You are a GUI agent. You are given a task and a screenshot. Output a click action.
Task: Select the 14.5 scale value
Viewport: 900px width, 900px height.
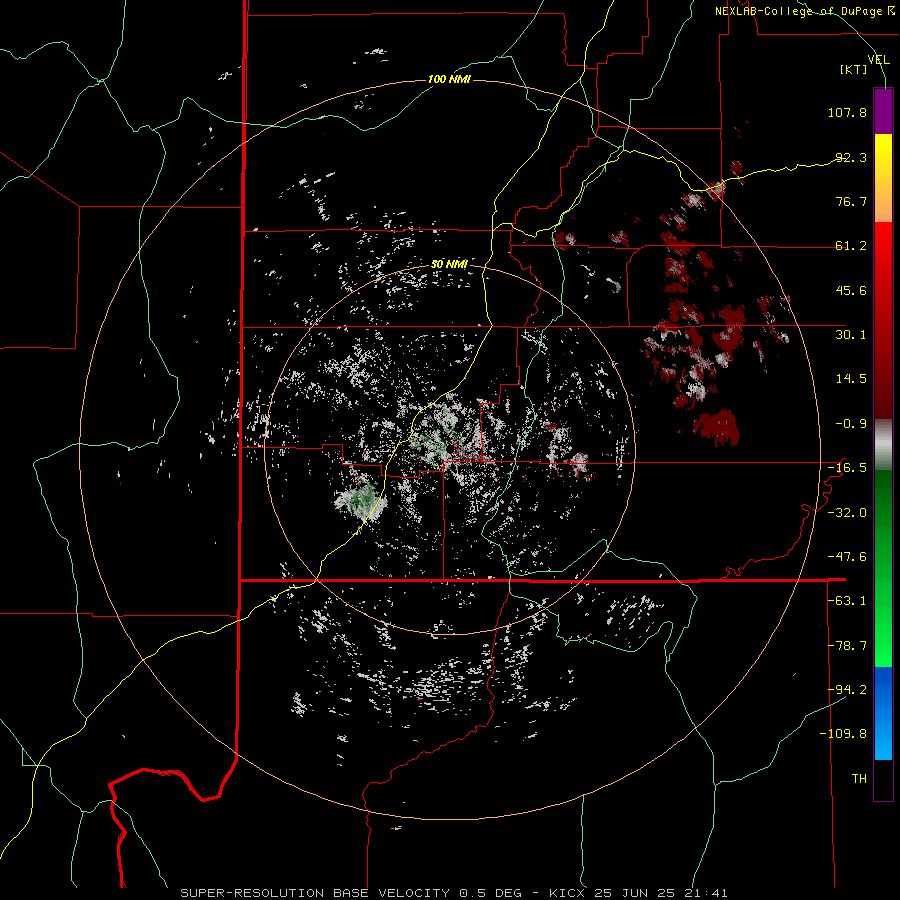pos(851,379)
